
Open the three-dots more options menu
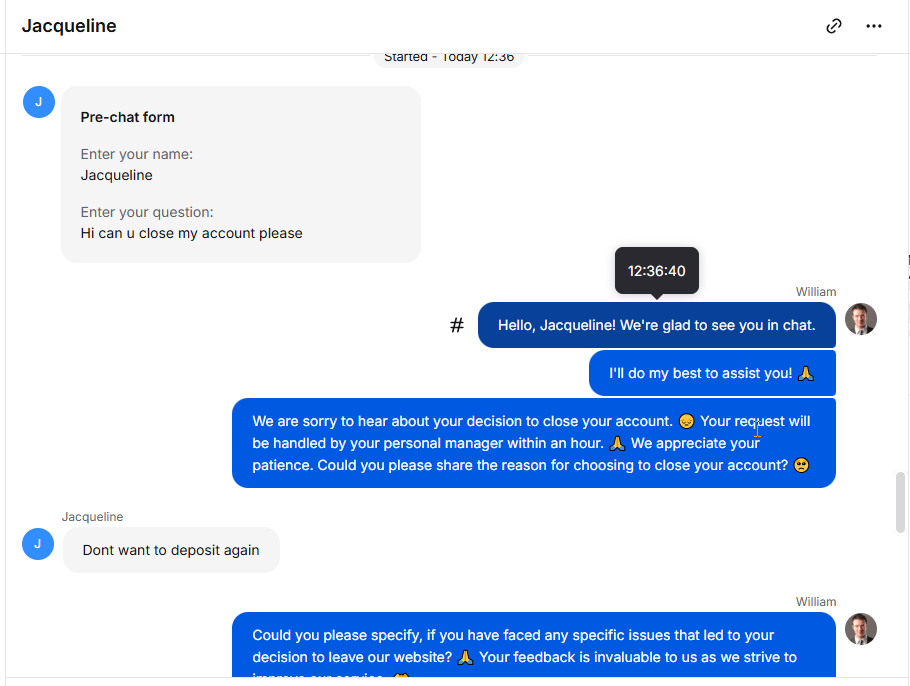[x=873, y=26]
